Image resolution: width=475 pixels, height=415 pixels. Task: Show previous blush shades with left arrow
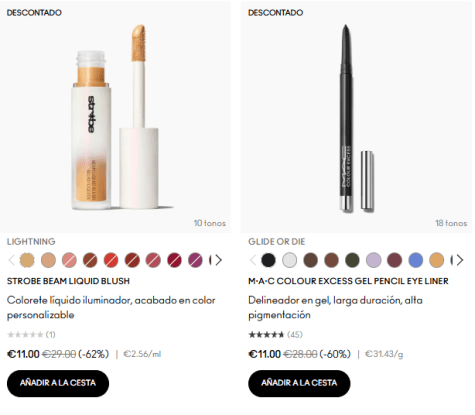[x=11, y=260]
